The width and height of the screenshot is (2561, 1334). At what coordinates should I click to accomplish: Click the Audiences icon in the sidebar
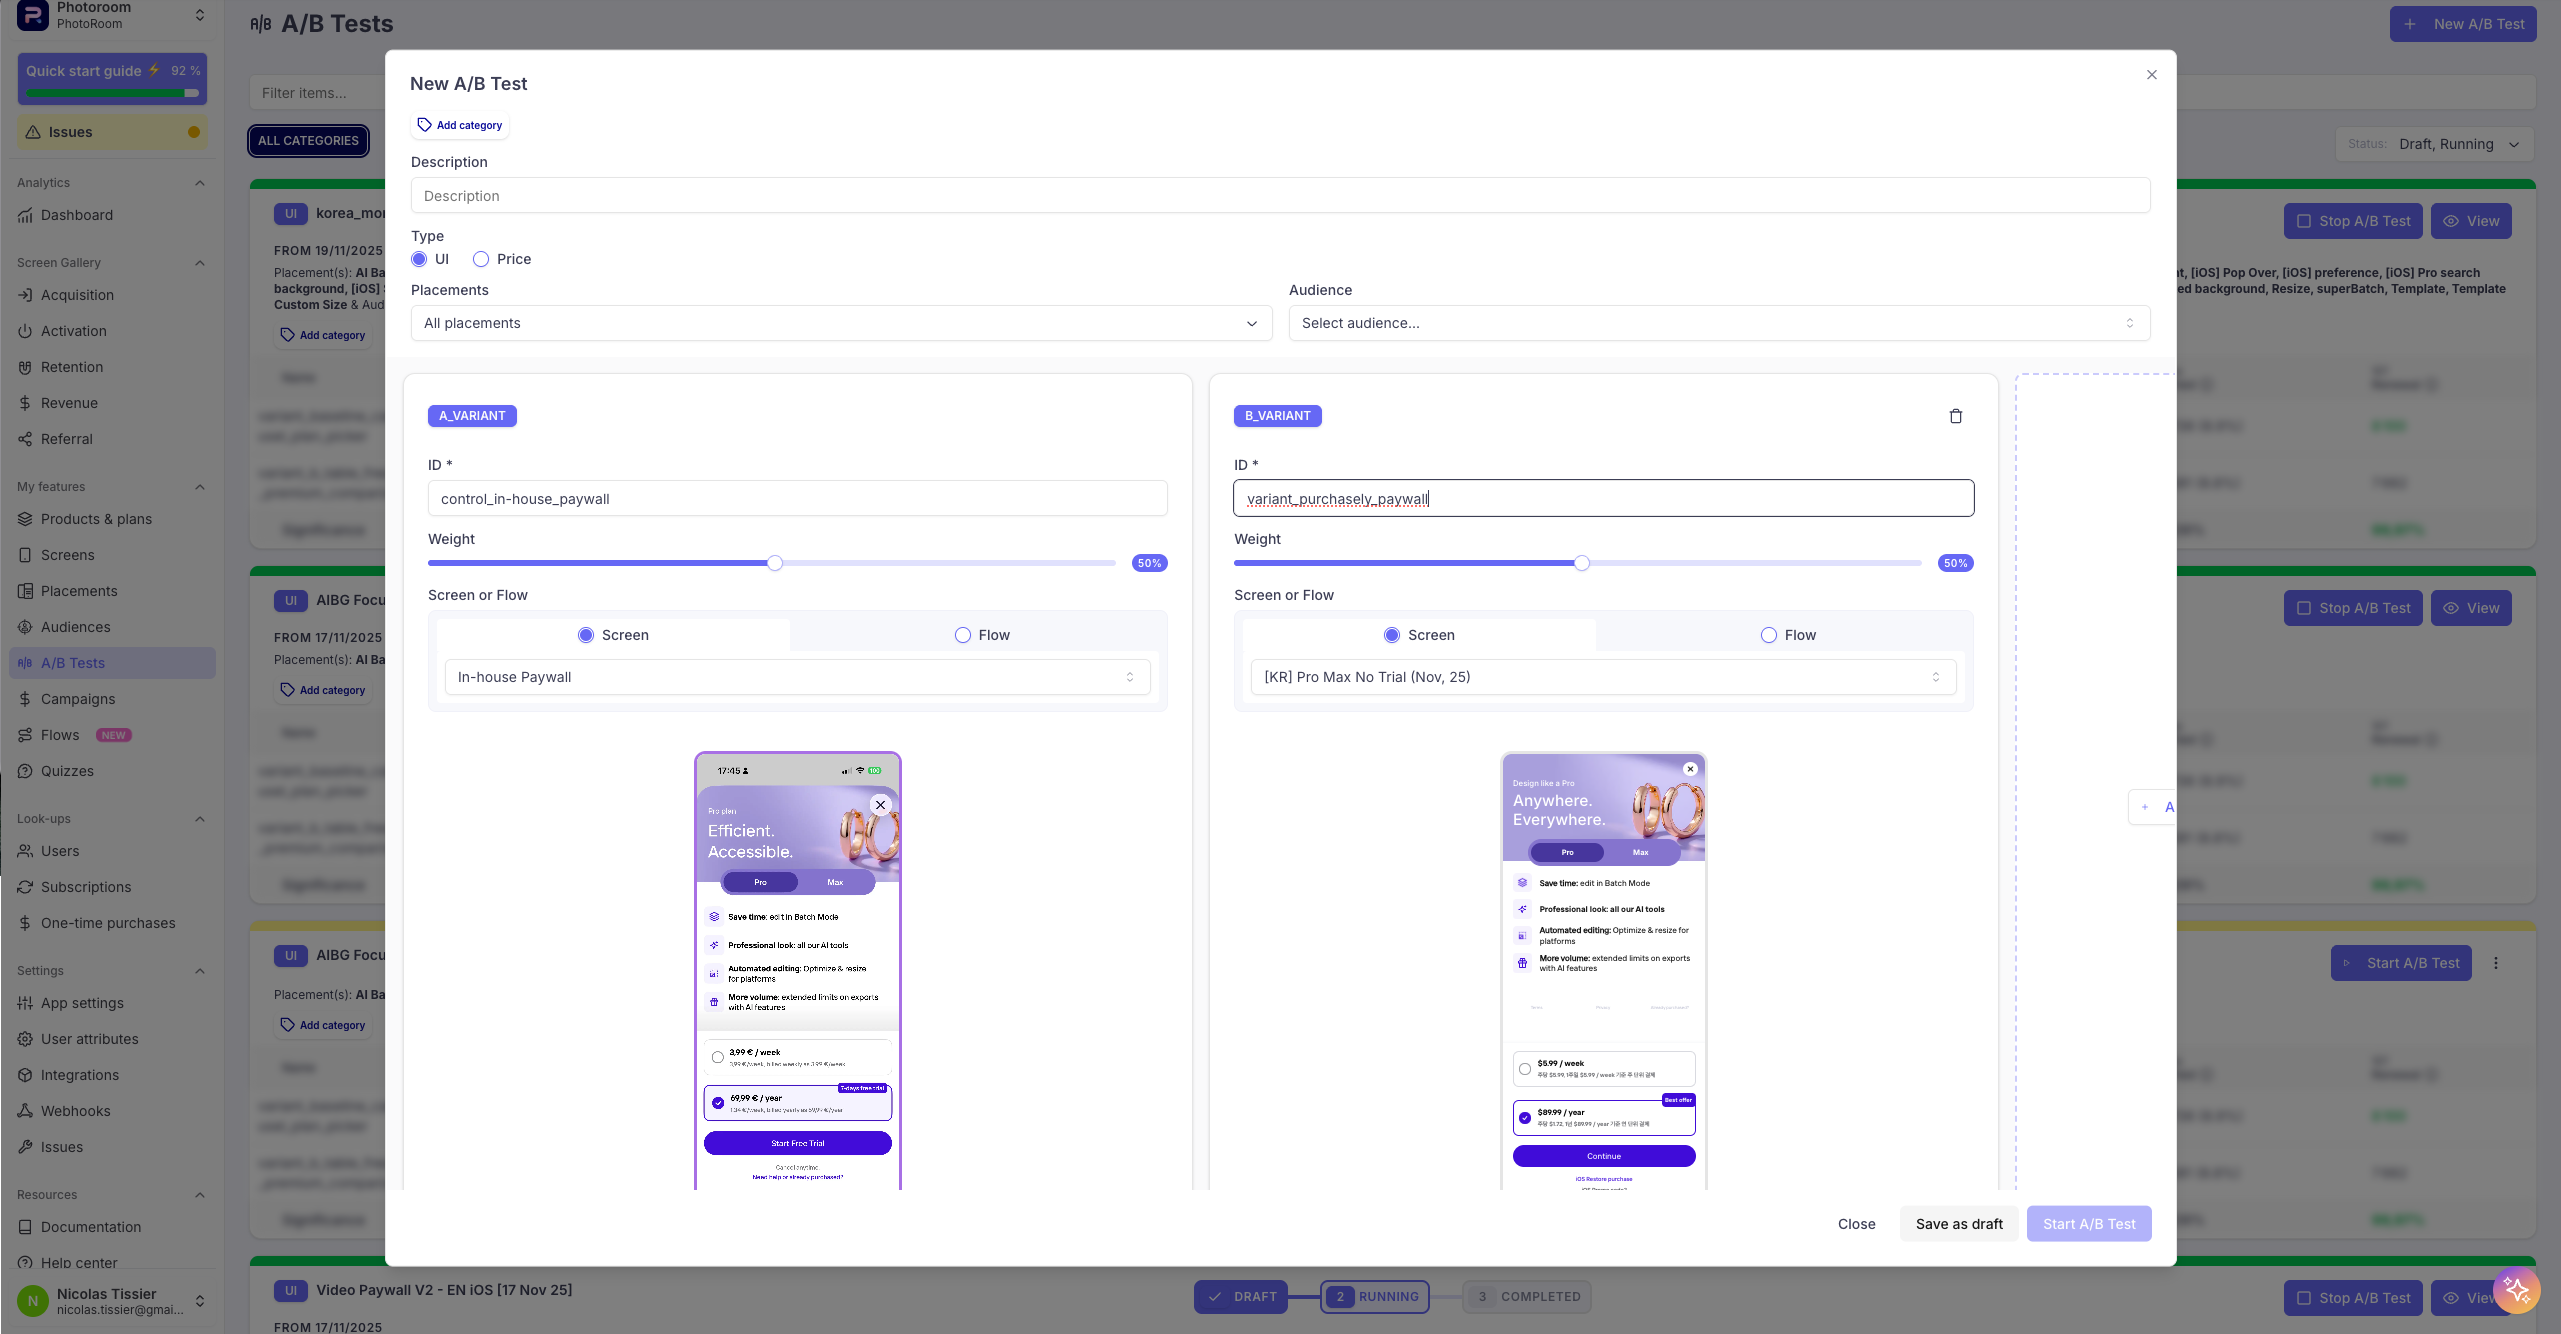point(25,627)
